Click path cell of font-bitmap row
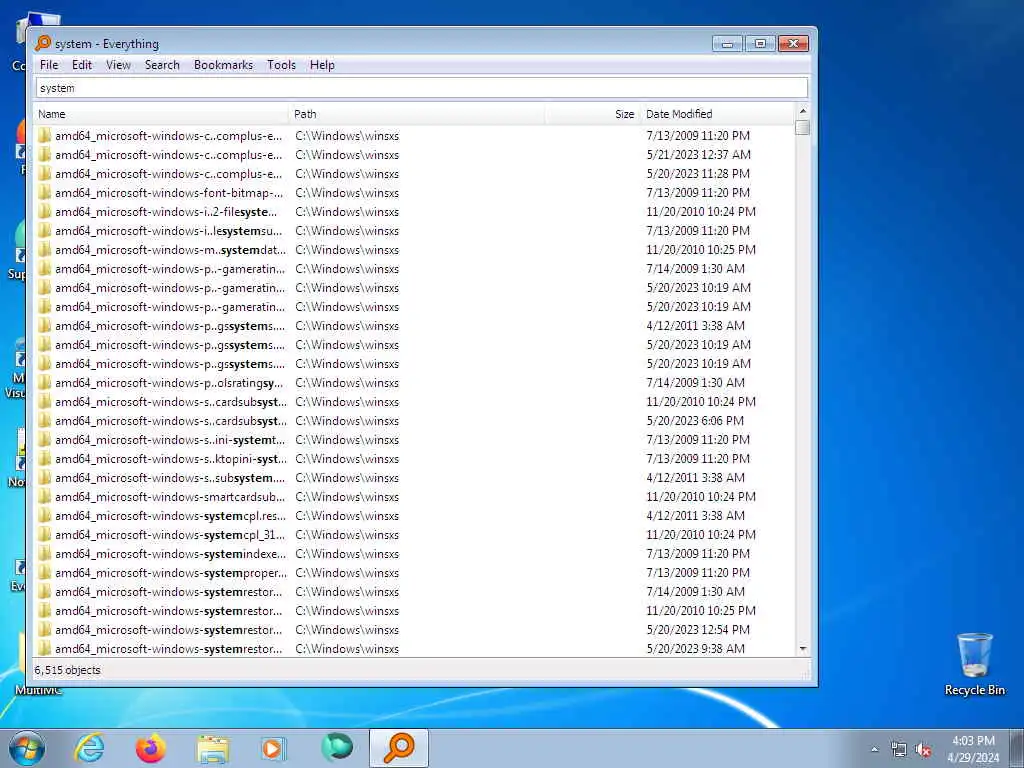Screen dimensions: 1024x768 (347, 193)
